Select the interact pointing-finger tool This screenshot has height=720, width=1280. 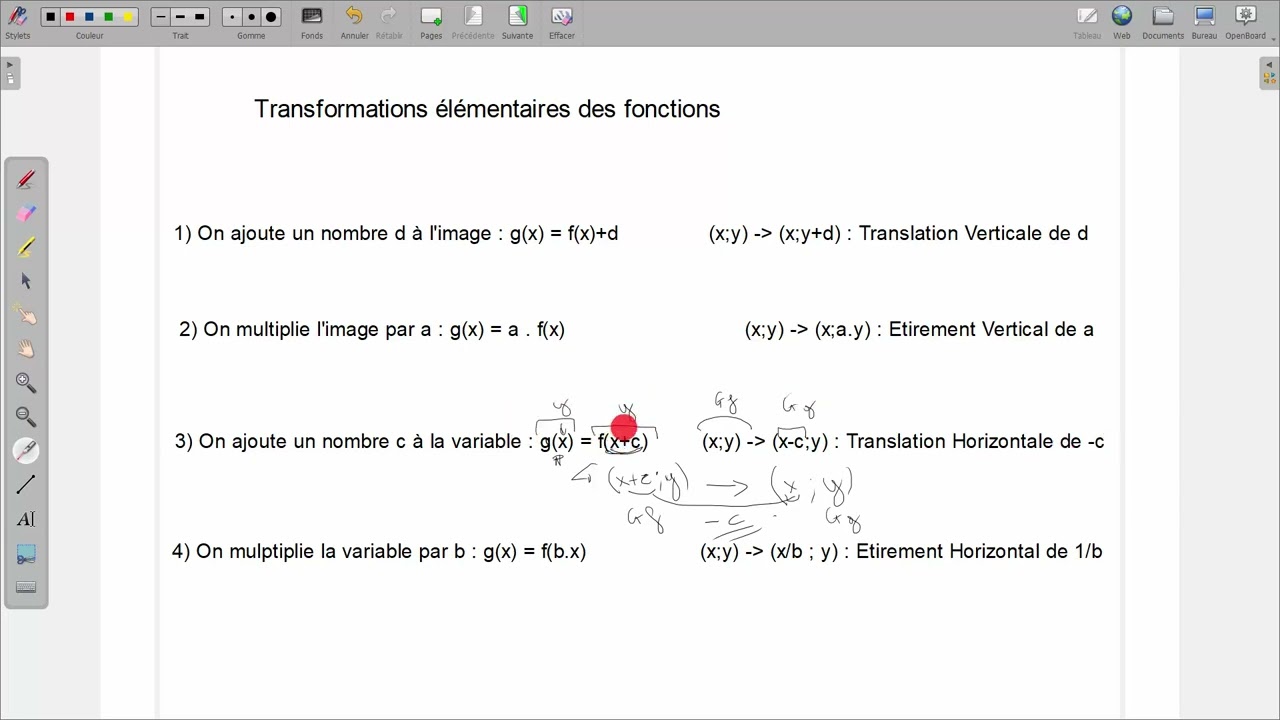click(x=26, y=315)
